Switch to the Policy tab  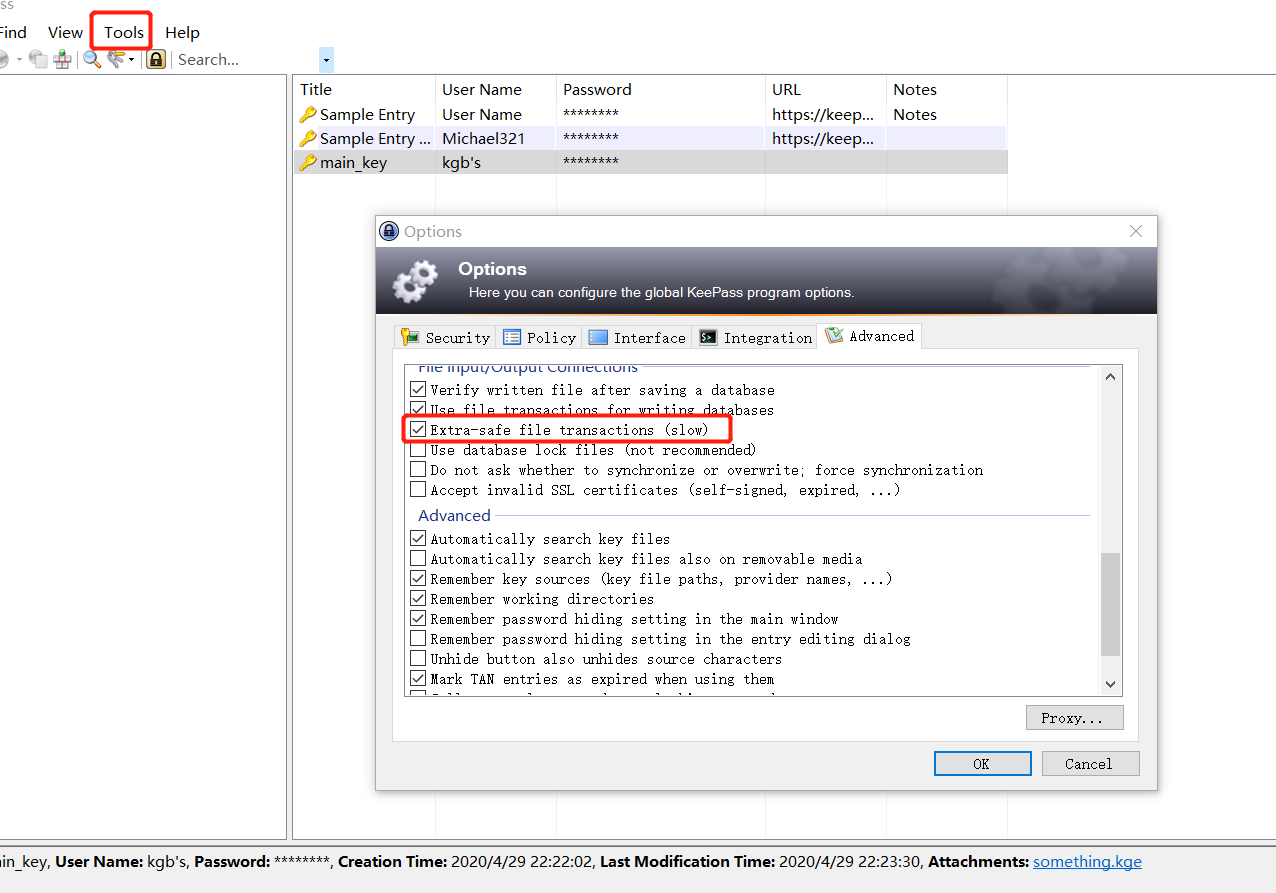click(x=539, y=337)
